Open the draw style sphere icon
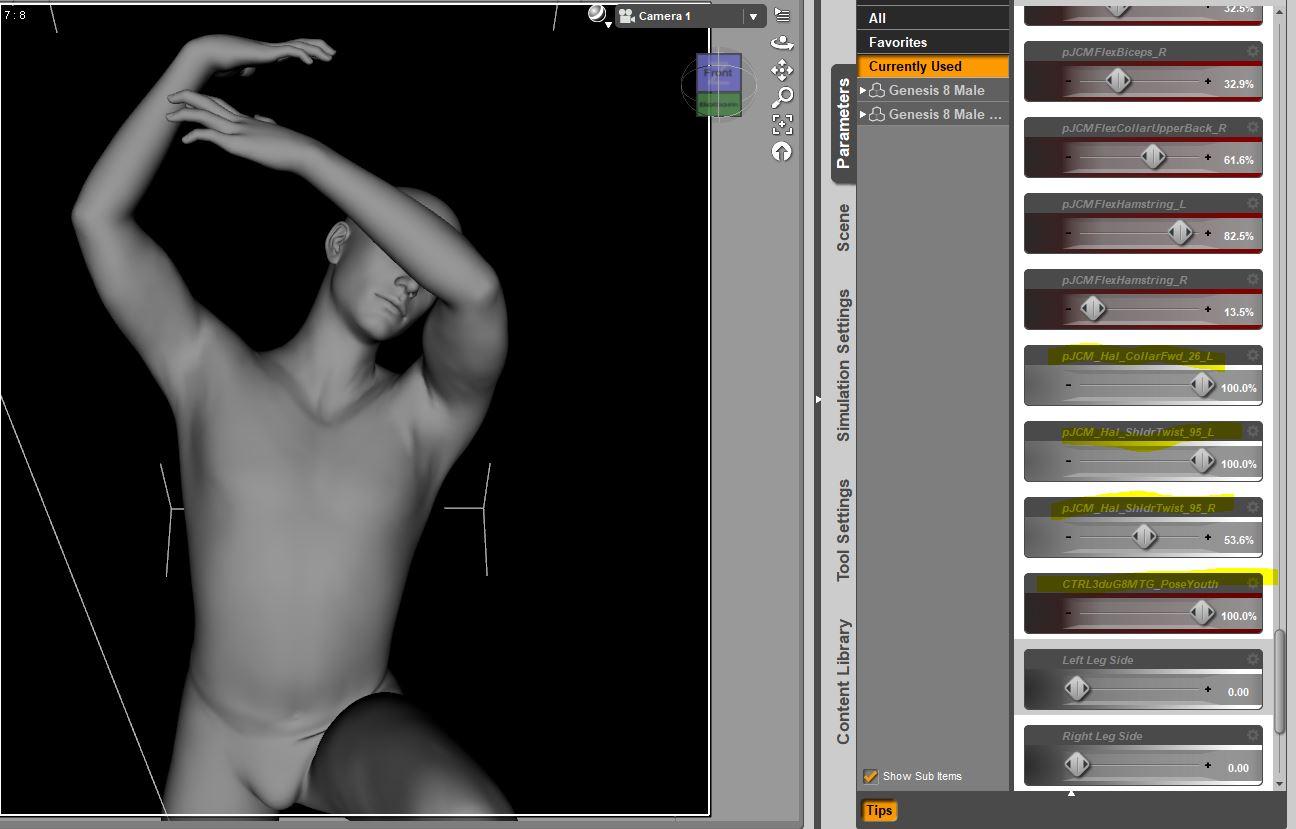This screenshot has height=829, width=1296. tap(597, 14)
